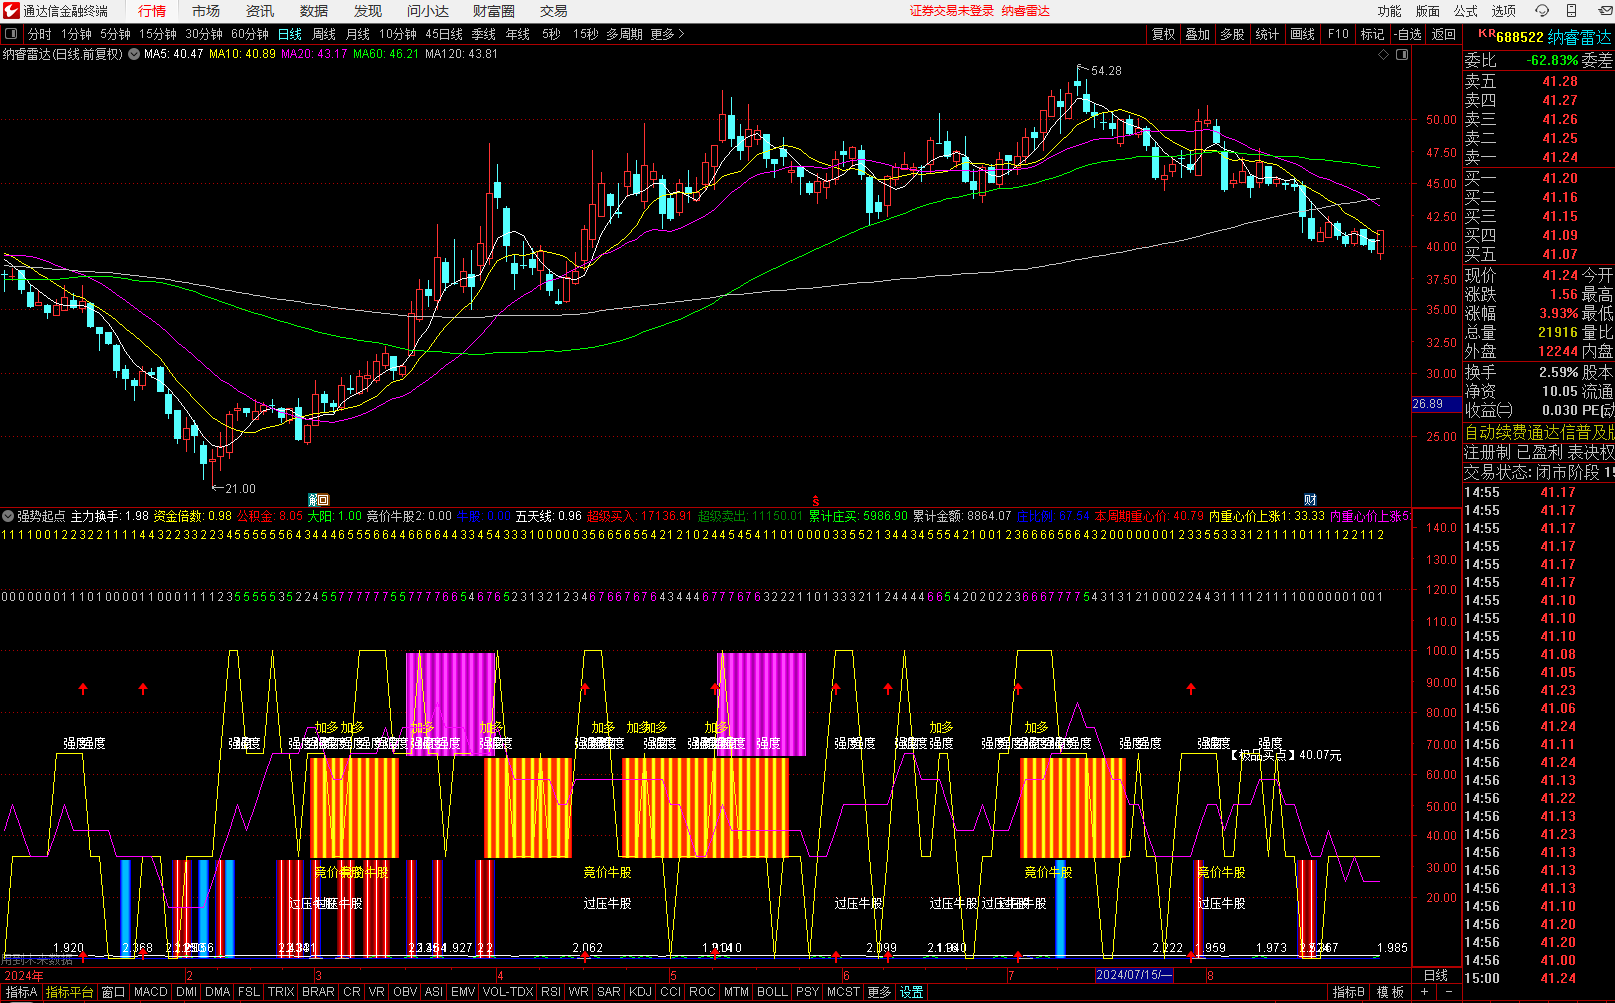This screenshot has height=1003, width=1615.
Task: Switch to 分时 intraday view
Action: pos(39,34)
